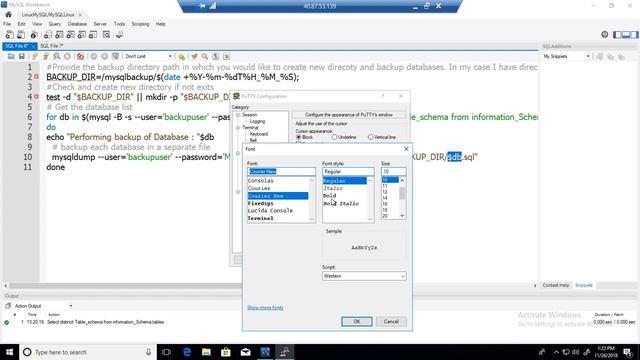
Task: Toggle the continue-on-error icon
Action: (x=80, y=56)
